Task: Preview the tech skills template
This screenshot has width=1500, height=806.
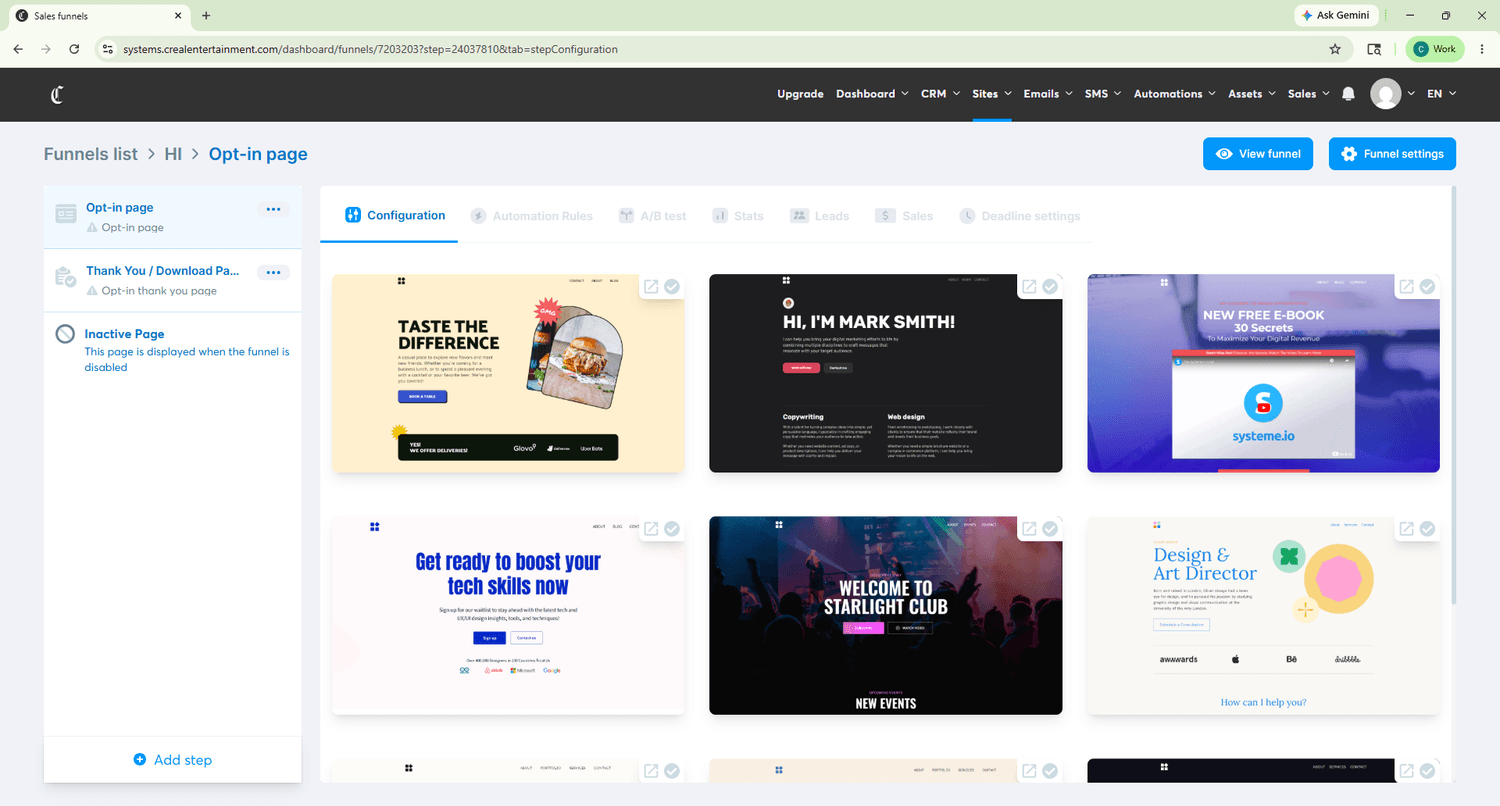Action: coord(651,529)
